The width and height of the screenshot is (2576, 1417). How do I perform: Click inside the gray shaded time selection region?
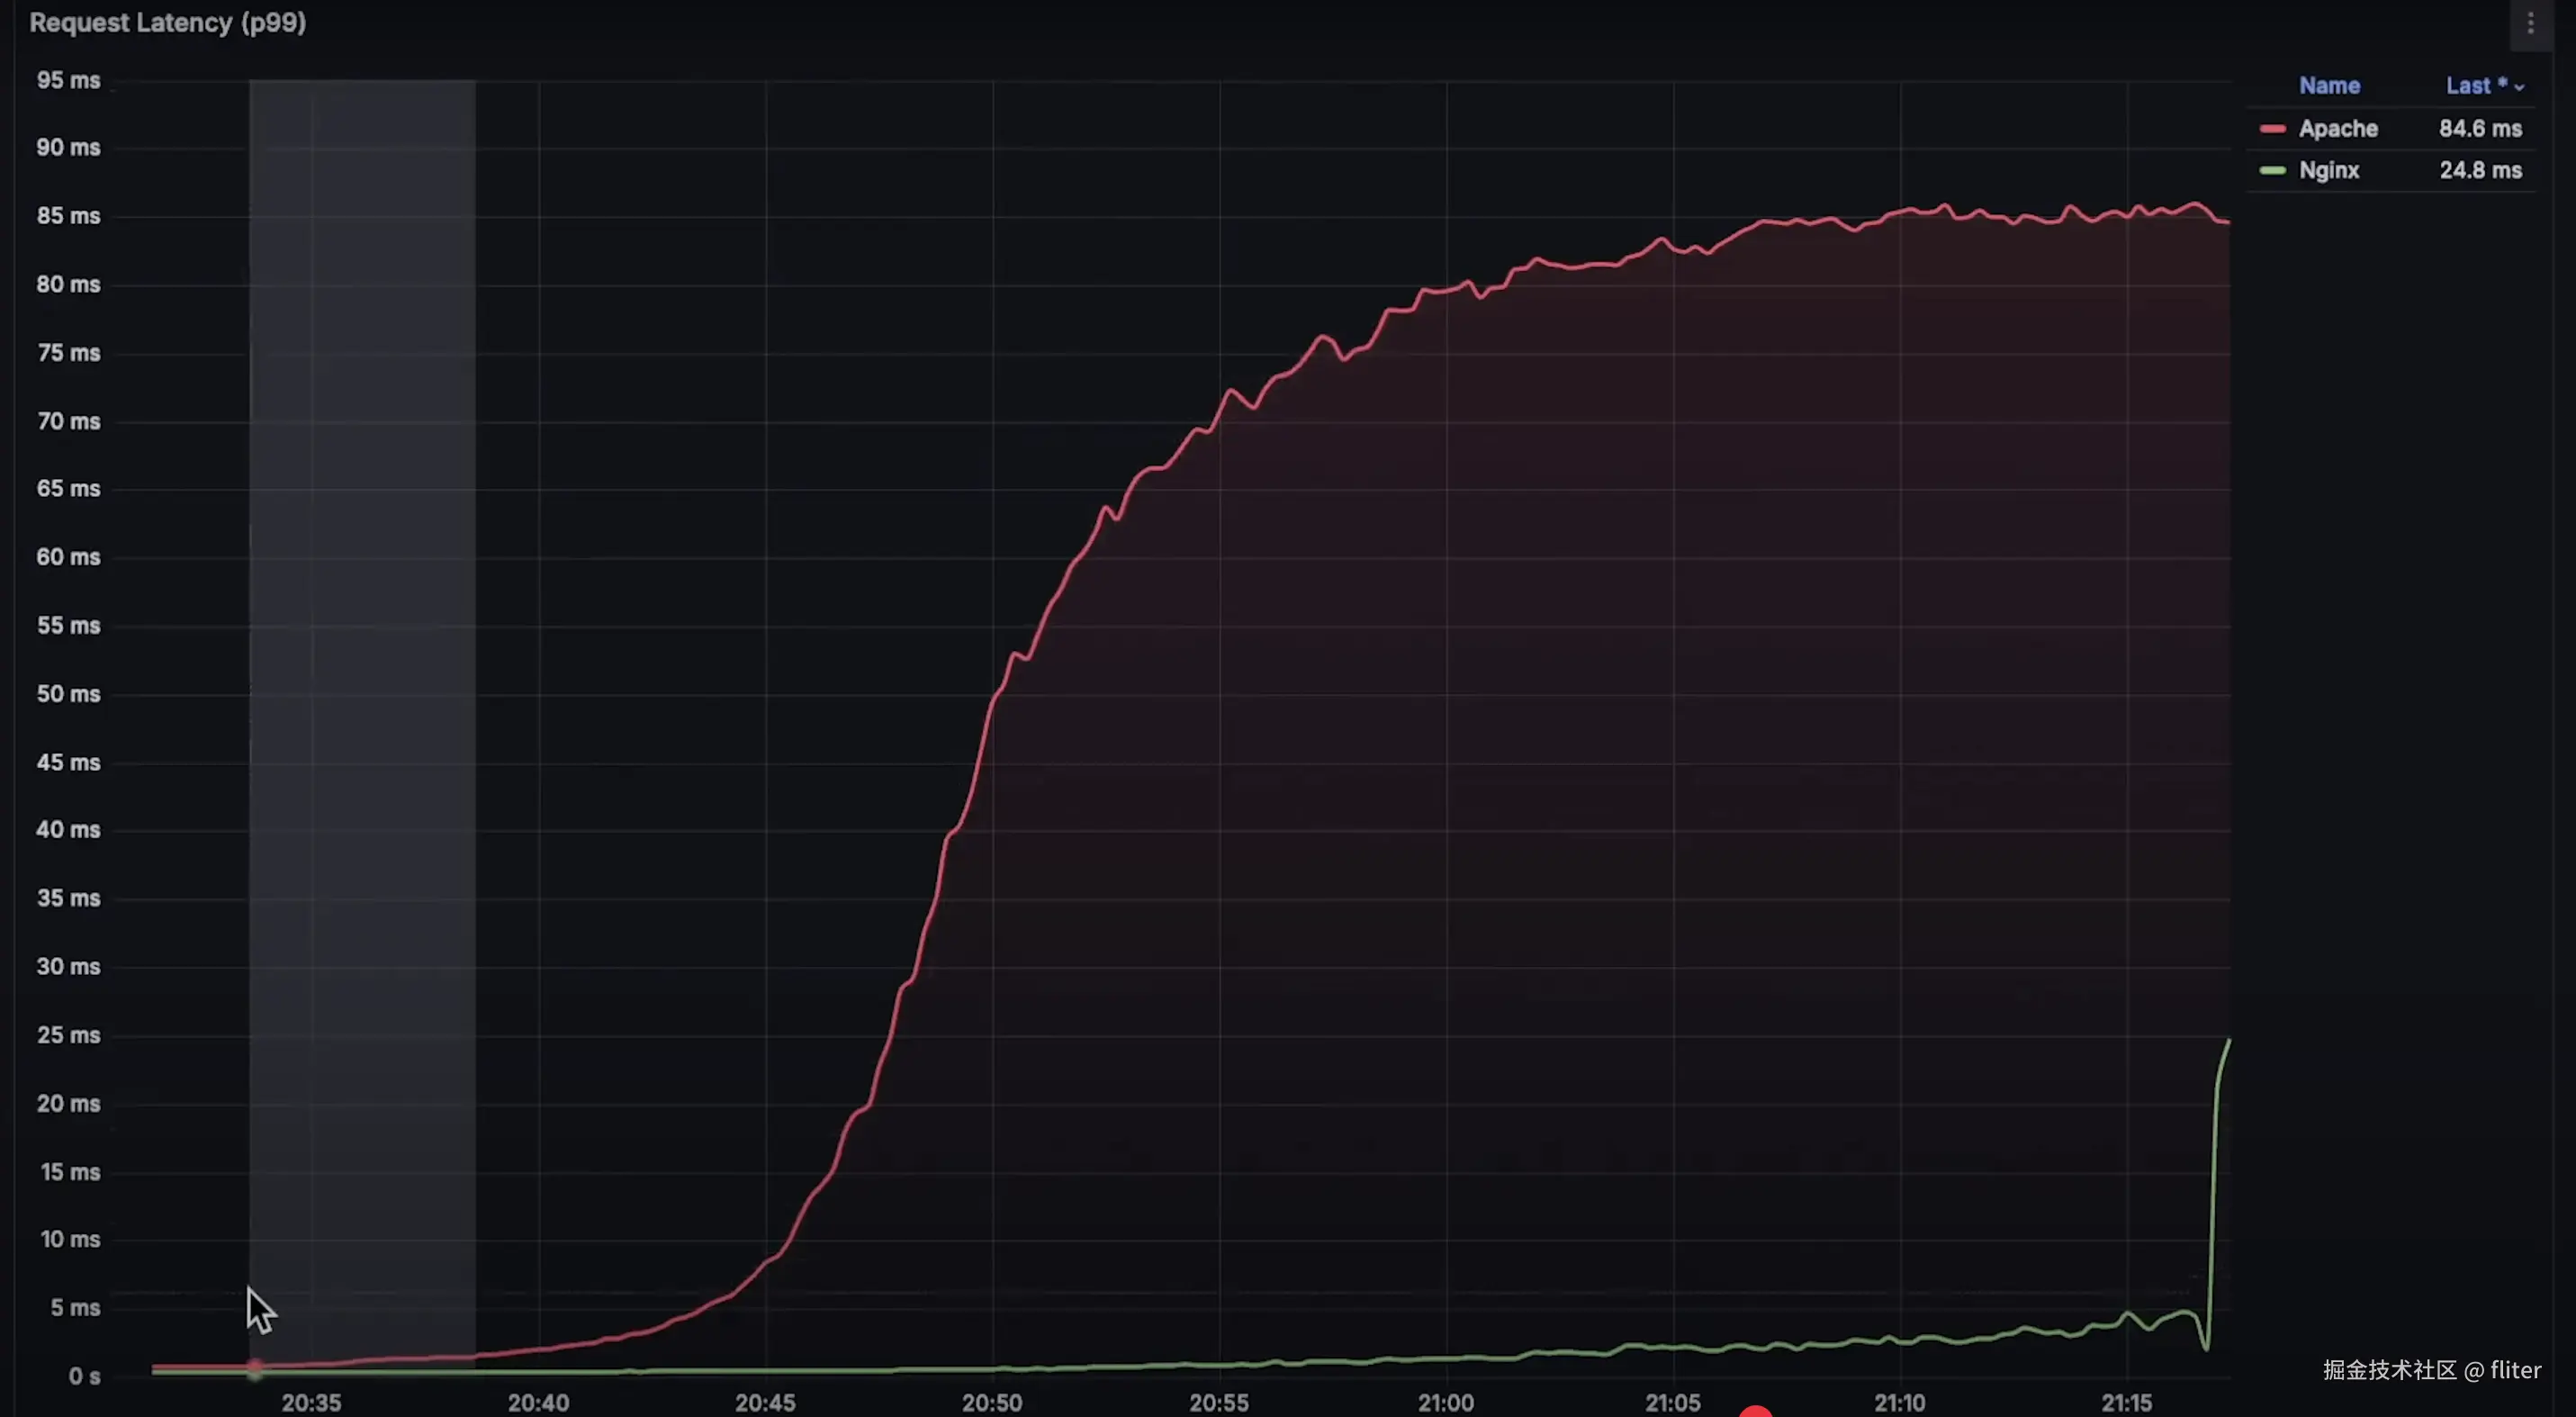(362, 700)
